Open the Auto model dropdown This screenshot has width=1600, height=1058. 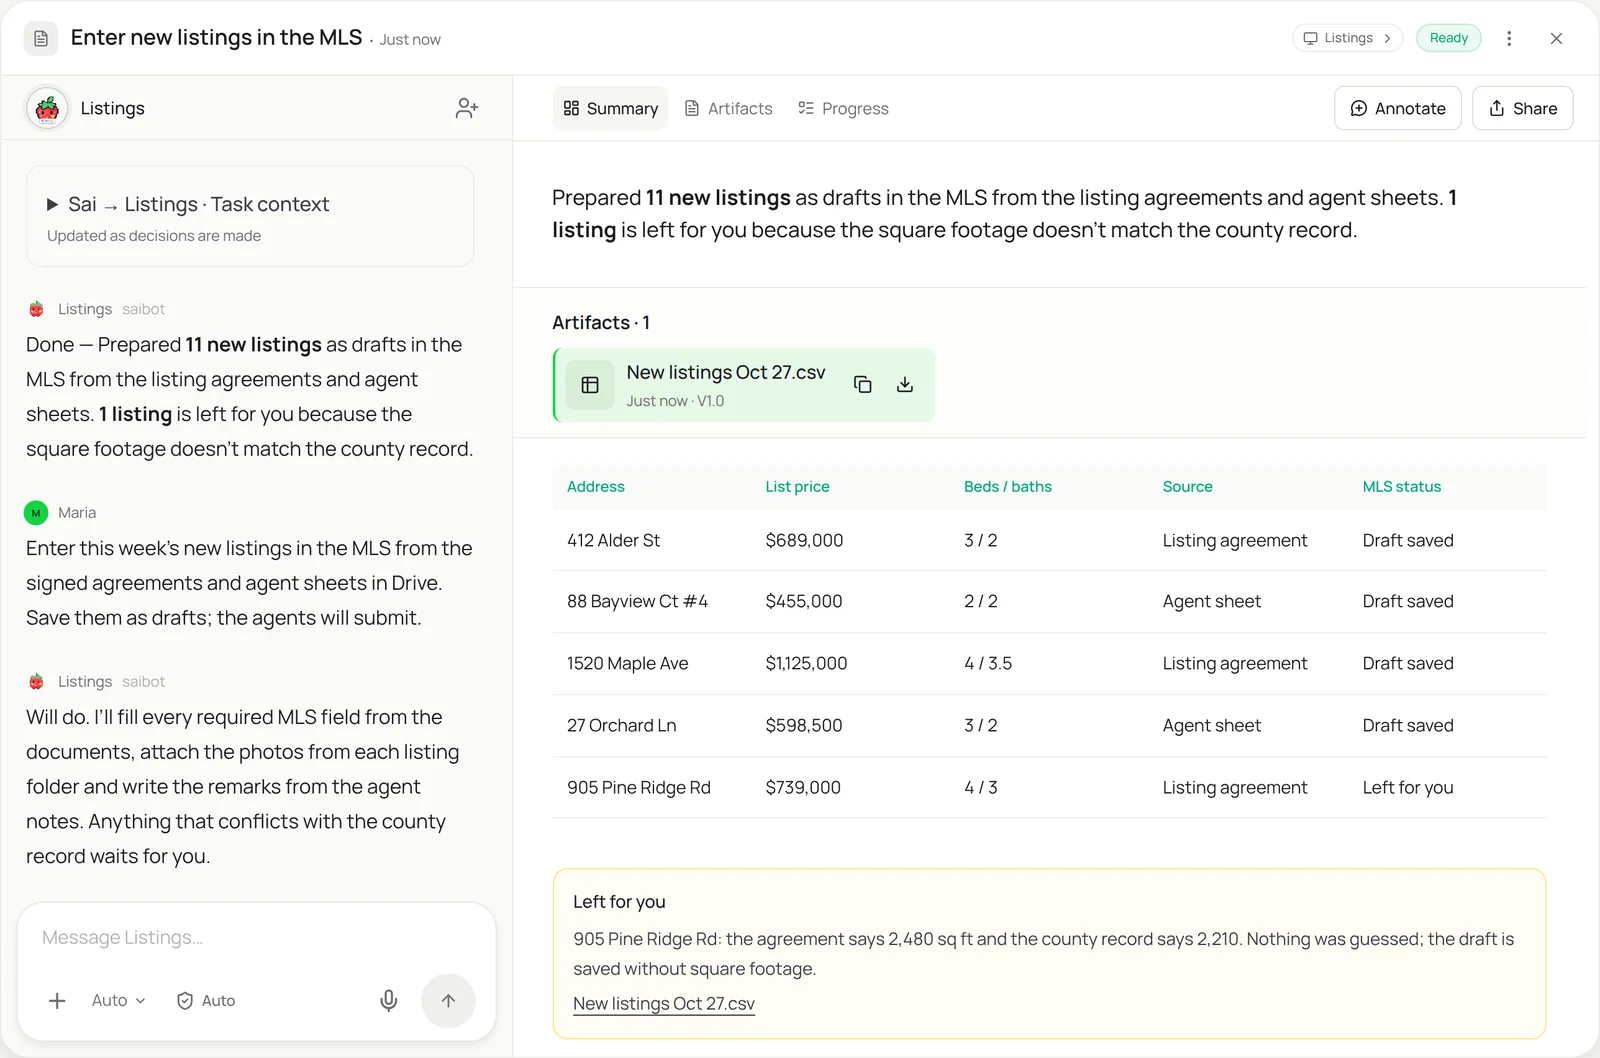[118, 1001]
